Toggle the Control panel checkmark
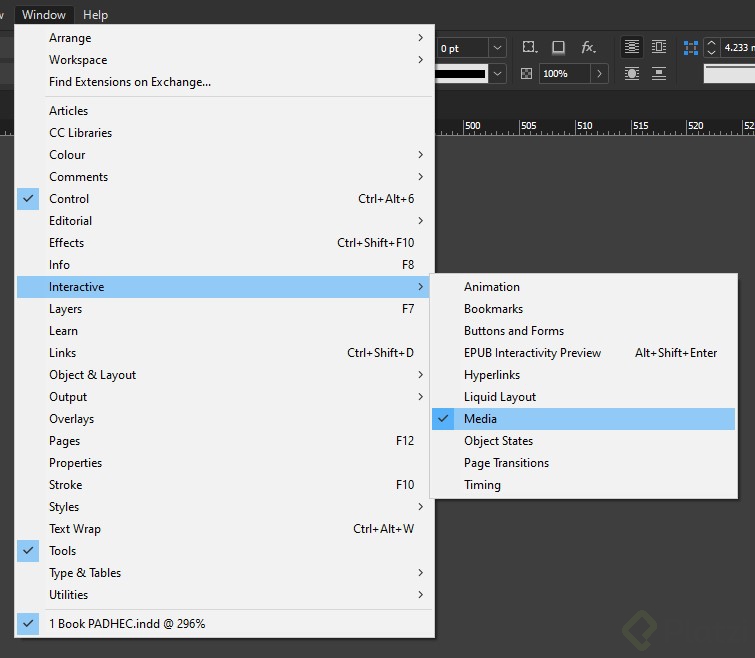Viewport: 755px width, 658px height. click(x=28, y=199)
